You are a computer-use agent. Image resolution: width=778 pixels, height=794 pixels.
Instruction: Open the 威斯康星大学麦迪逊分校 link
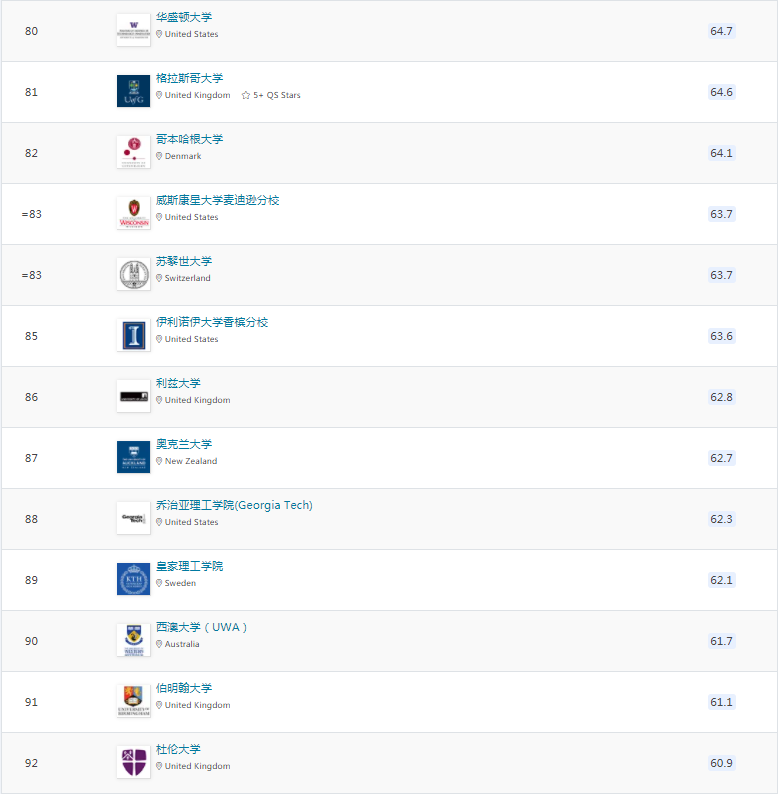pyautogui.click(x=218, y=200)
